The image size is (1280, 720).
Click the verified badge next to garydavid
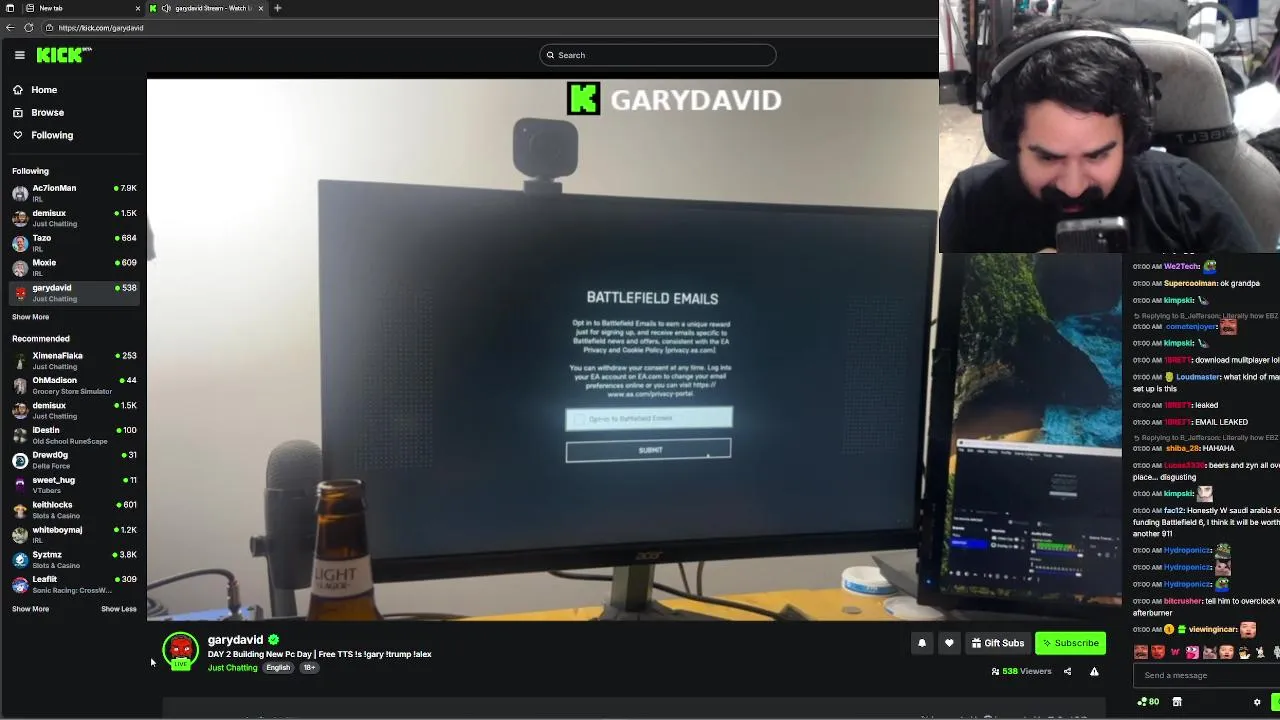coord(274,640)
